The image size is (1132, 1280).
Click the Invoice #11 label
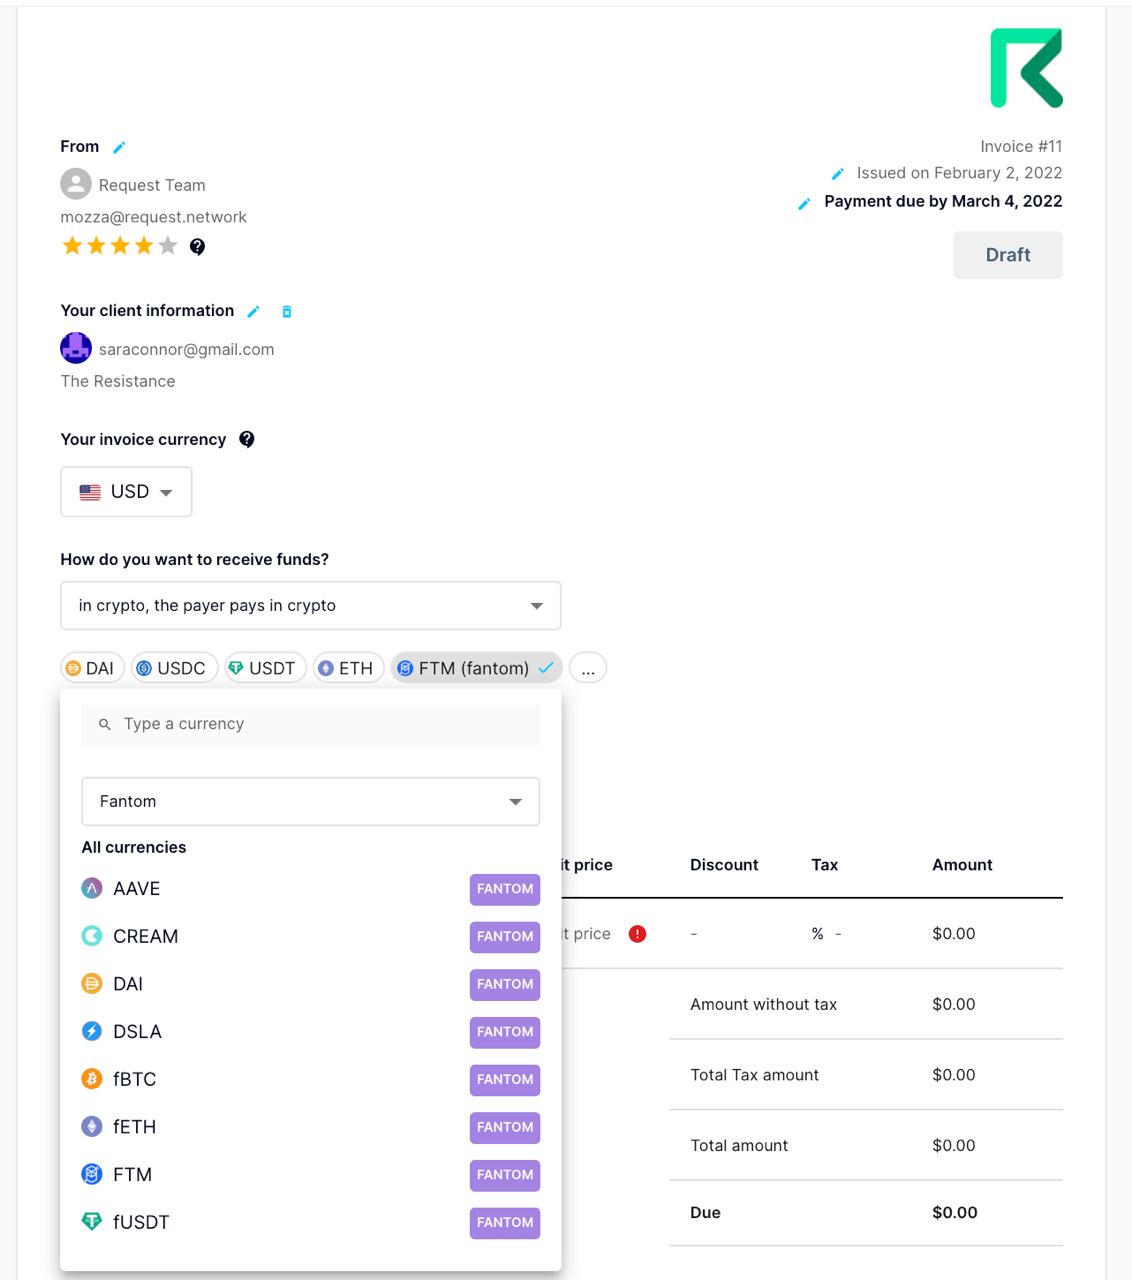click(1021, 146)
